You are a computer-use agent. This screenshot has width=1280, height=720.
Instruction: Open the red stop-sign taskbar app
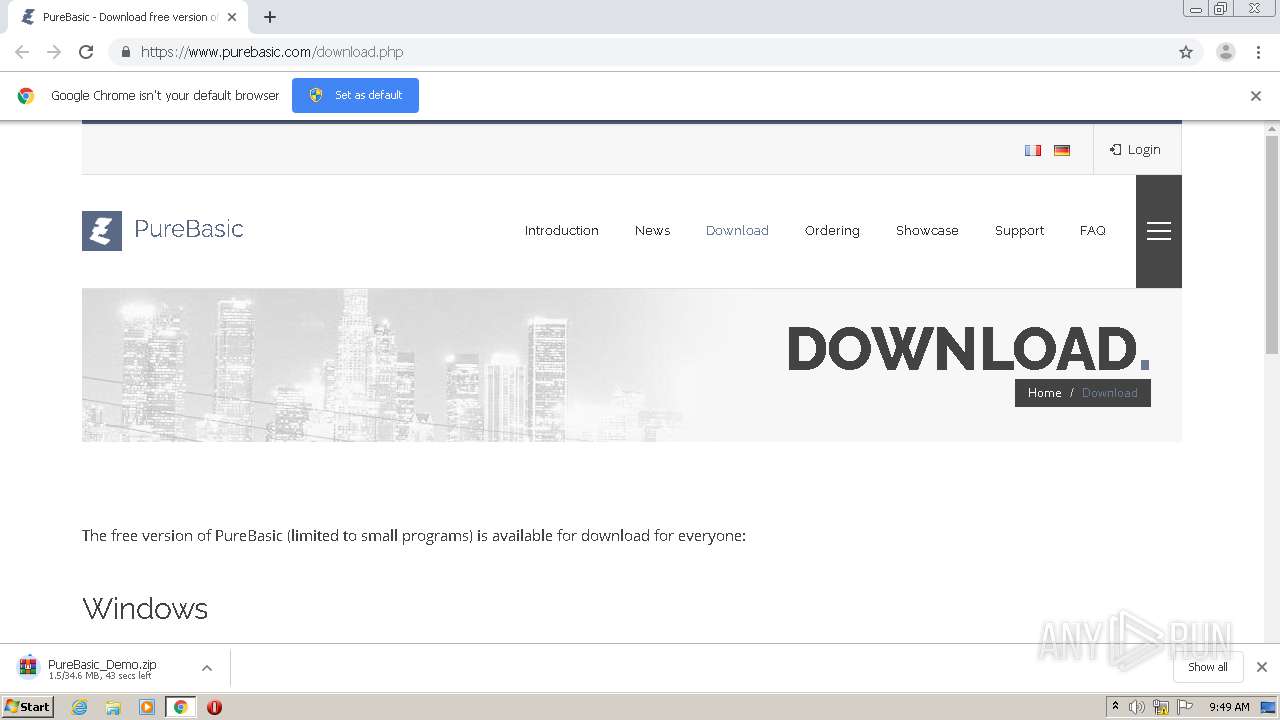[x=214, y=707]
